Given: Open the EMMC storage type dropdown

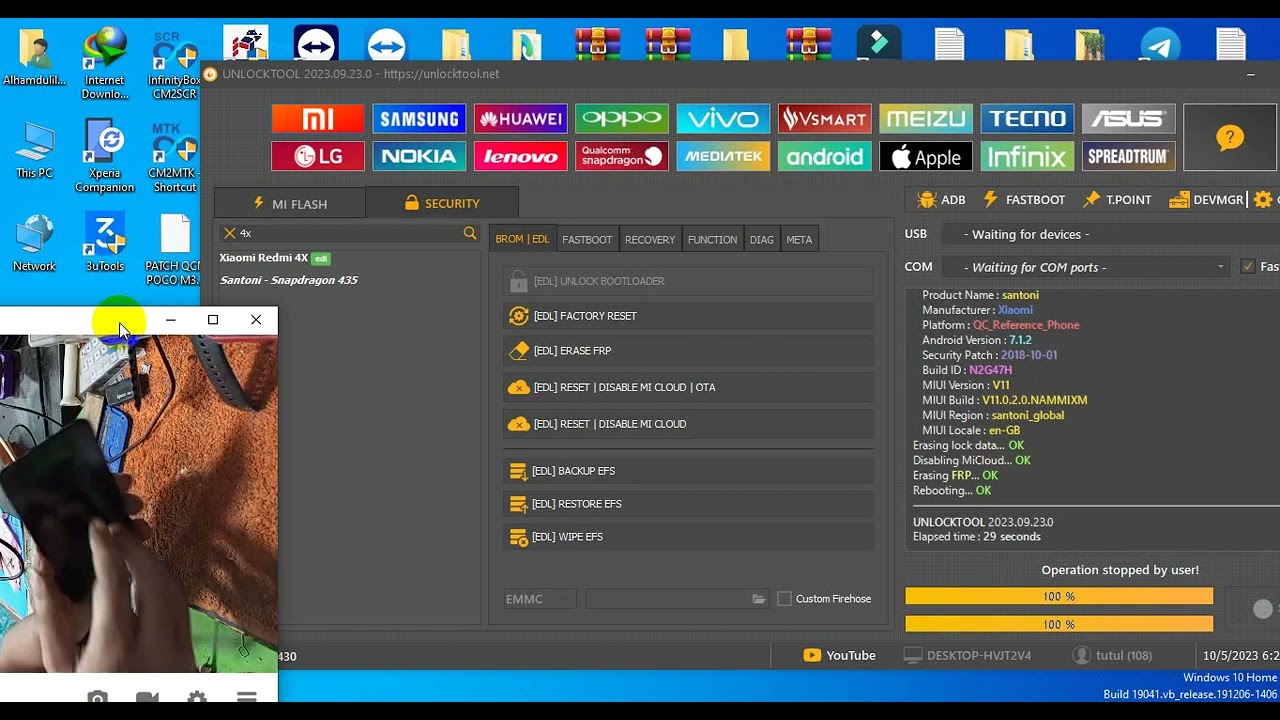Looking at the screenshot, I should coord(540,599).
